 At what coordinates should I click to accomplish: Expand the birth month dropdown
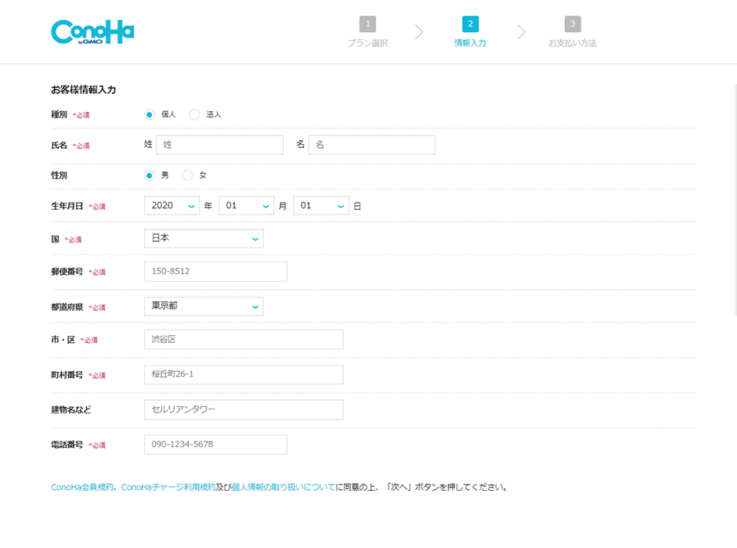[246, 206]
